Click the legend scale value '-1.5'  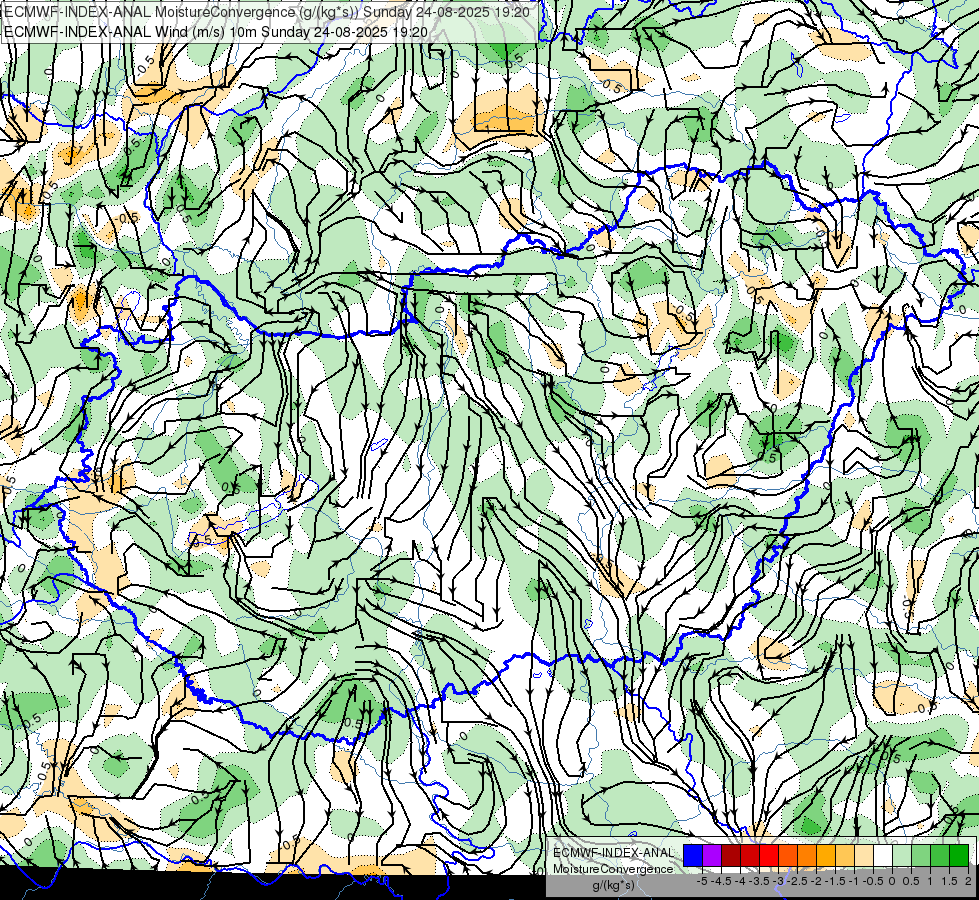click(835, 881)
